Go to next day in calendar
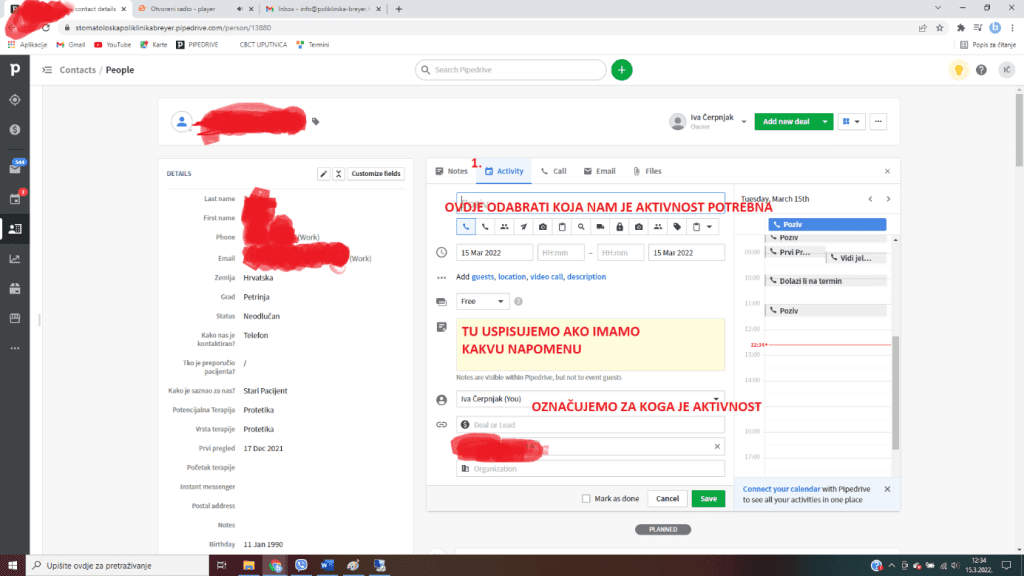The image size is (1024, 576). click(x=888, y=199)
